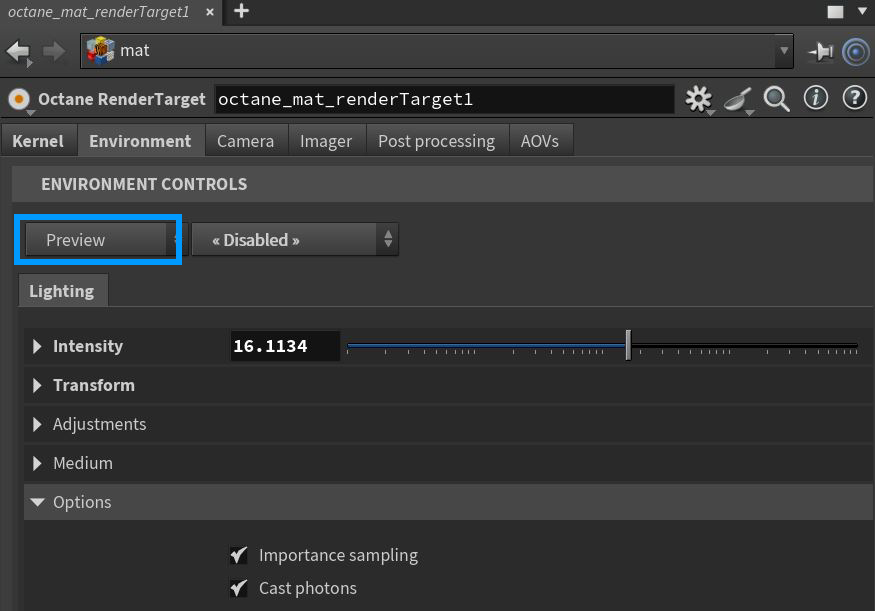
Task: Open the Post processing tab
Action: pyautogui.click(x=436, y=141)
